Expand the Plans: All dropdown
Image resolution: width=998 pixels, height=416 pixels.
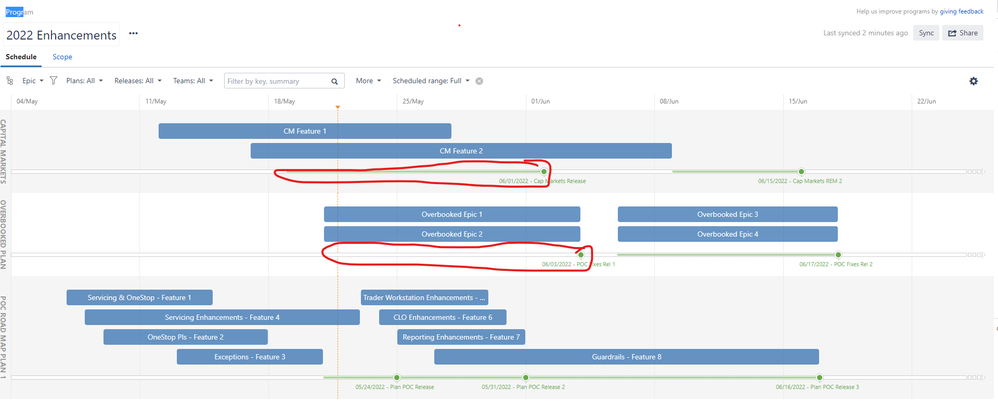click(85, 81)
